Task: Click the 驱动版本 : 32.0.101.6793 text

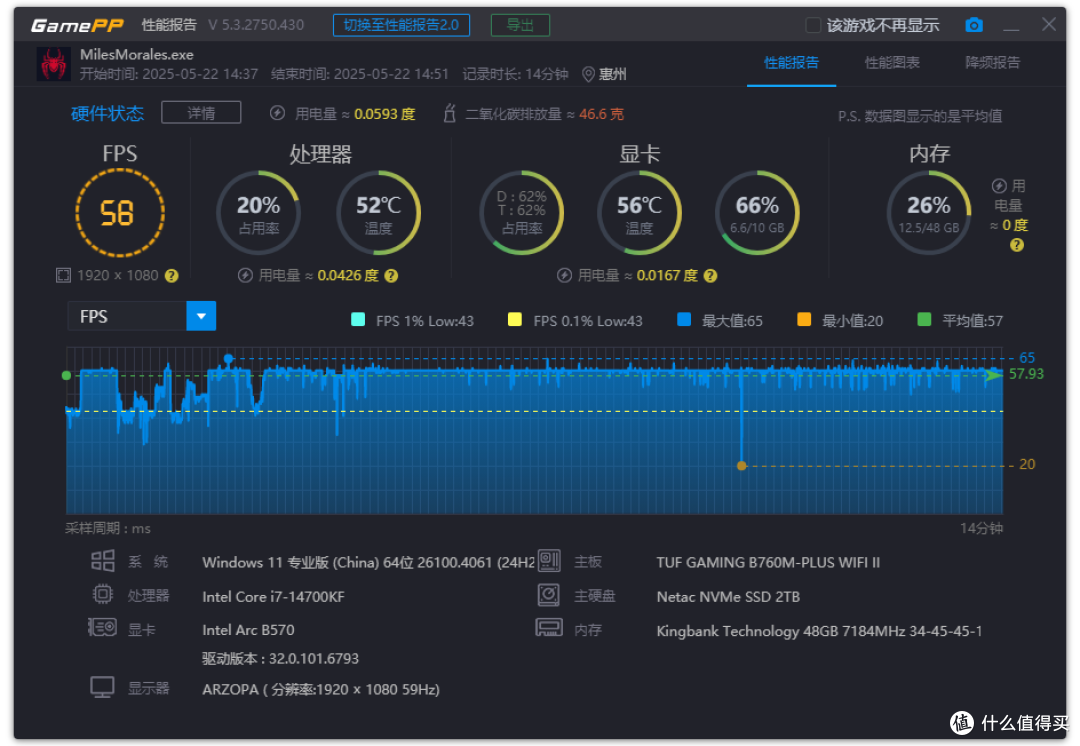Action: click(x=280, y=659)
